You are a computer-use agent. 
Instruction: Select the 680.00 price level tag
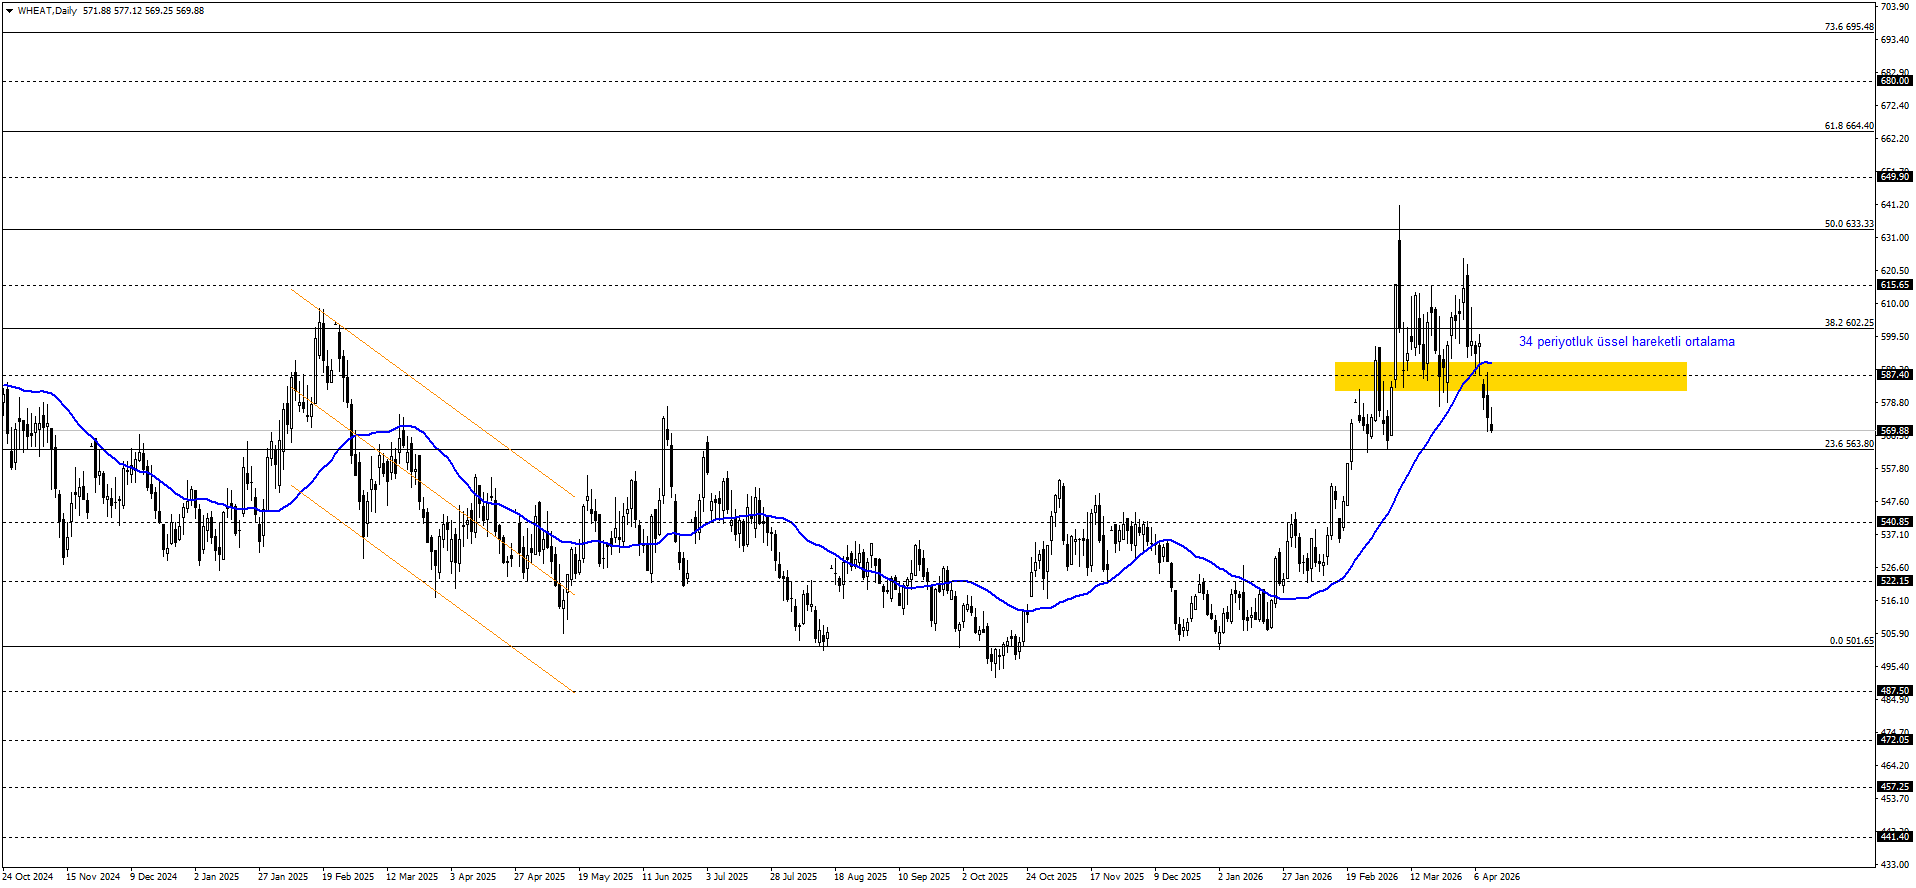1894,81
